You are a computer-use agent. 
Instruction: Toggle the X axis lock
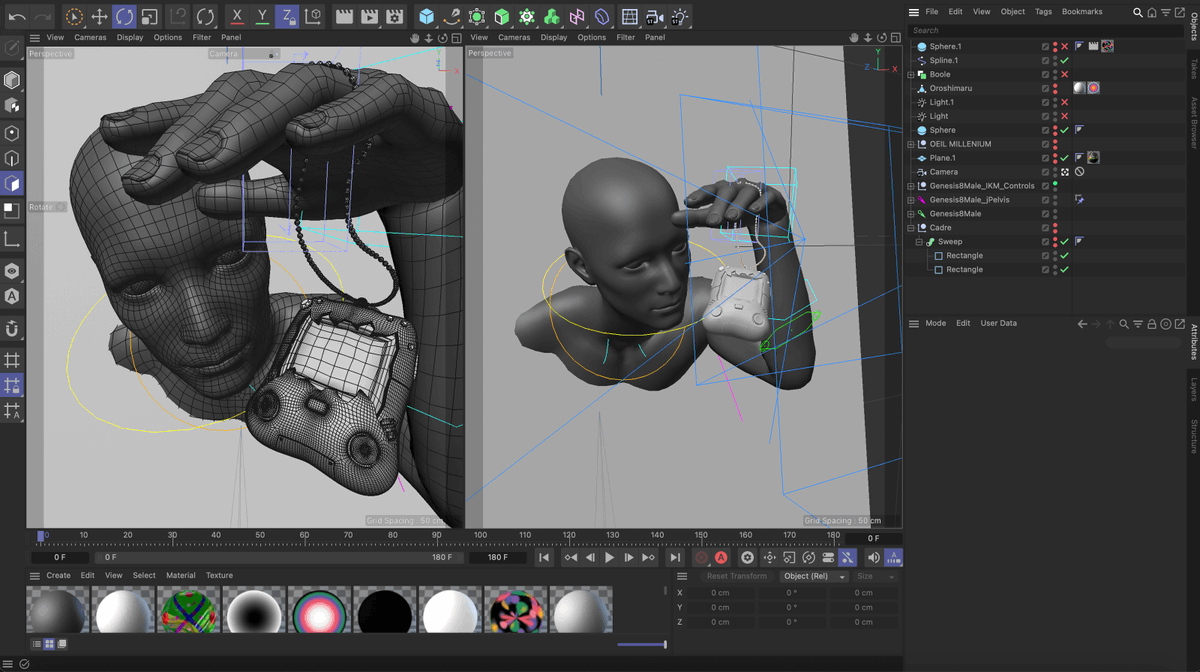pos(236,17)
